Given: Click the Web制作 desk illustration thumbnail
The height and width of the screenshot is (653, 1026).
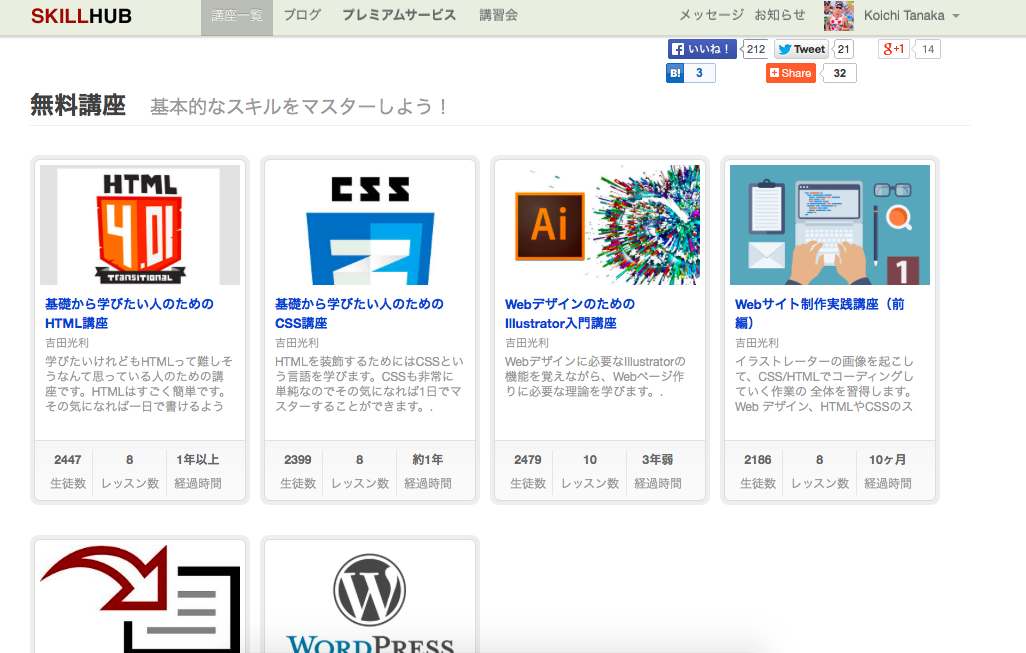Looking at the screenshot, I should point(828,223).
